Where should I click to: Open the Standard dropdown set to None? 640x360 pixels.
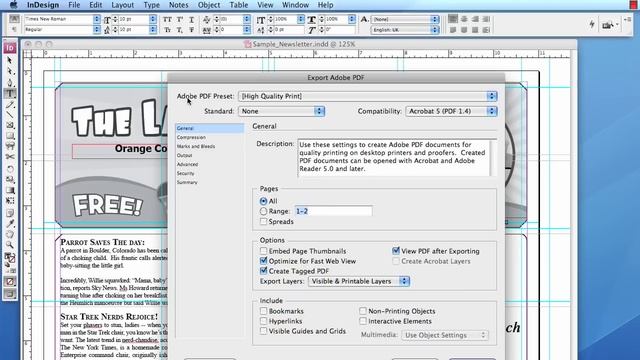coord(282,111)
